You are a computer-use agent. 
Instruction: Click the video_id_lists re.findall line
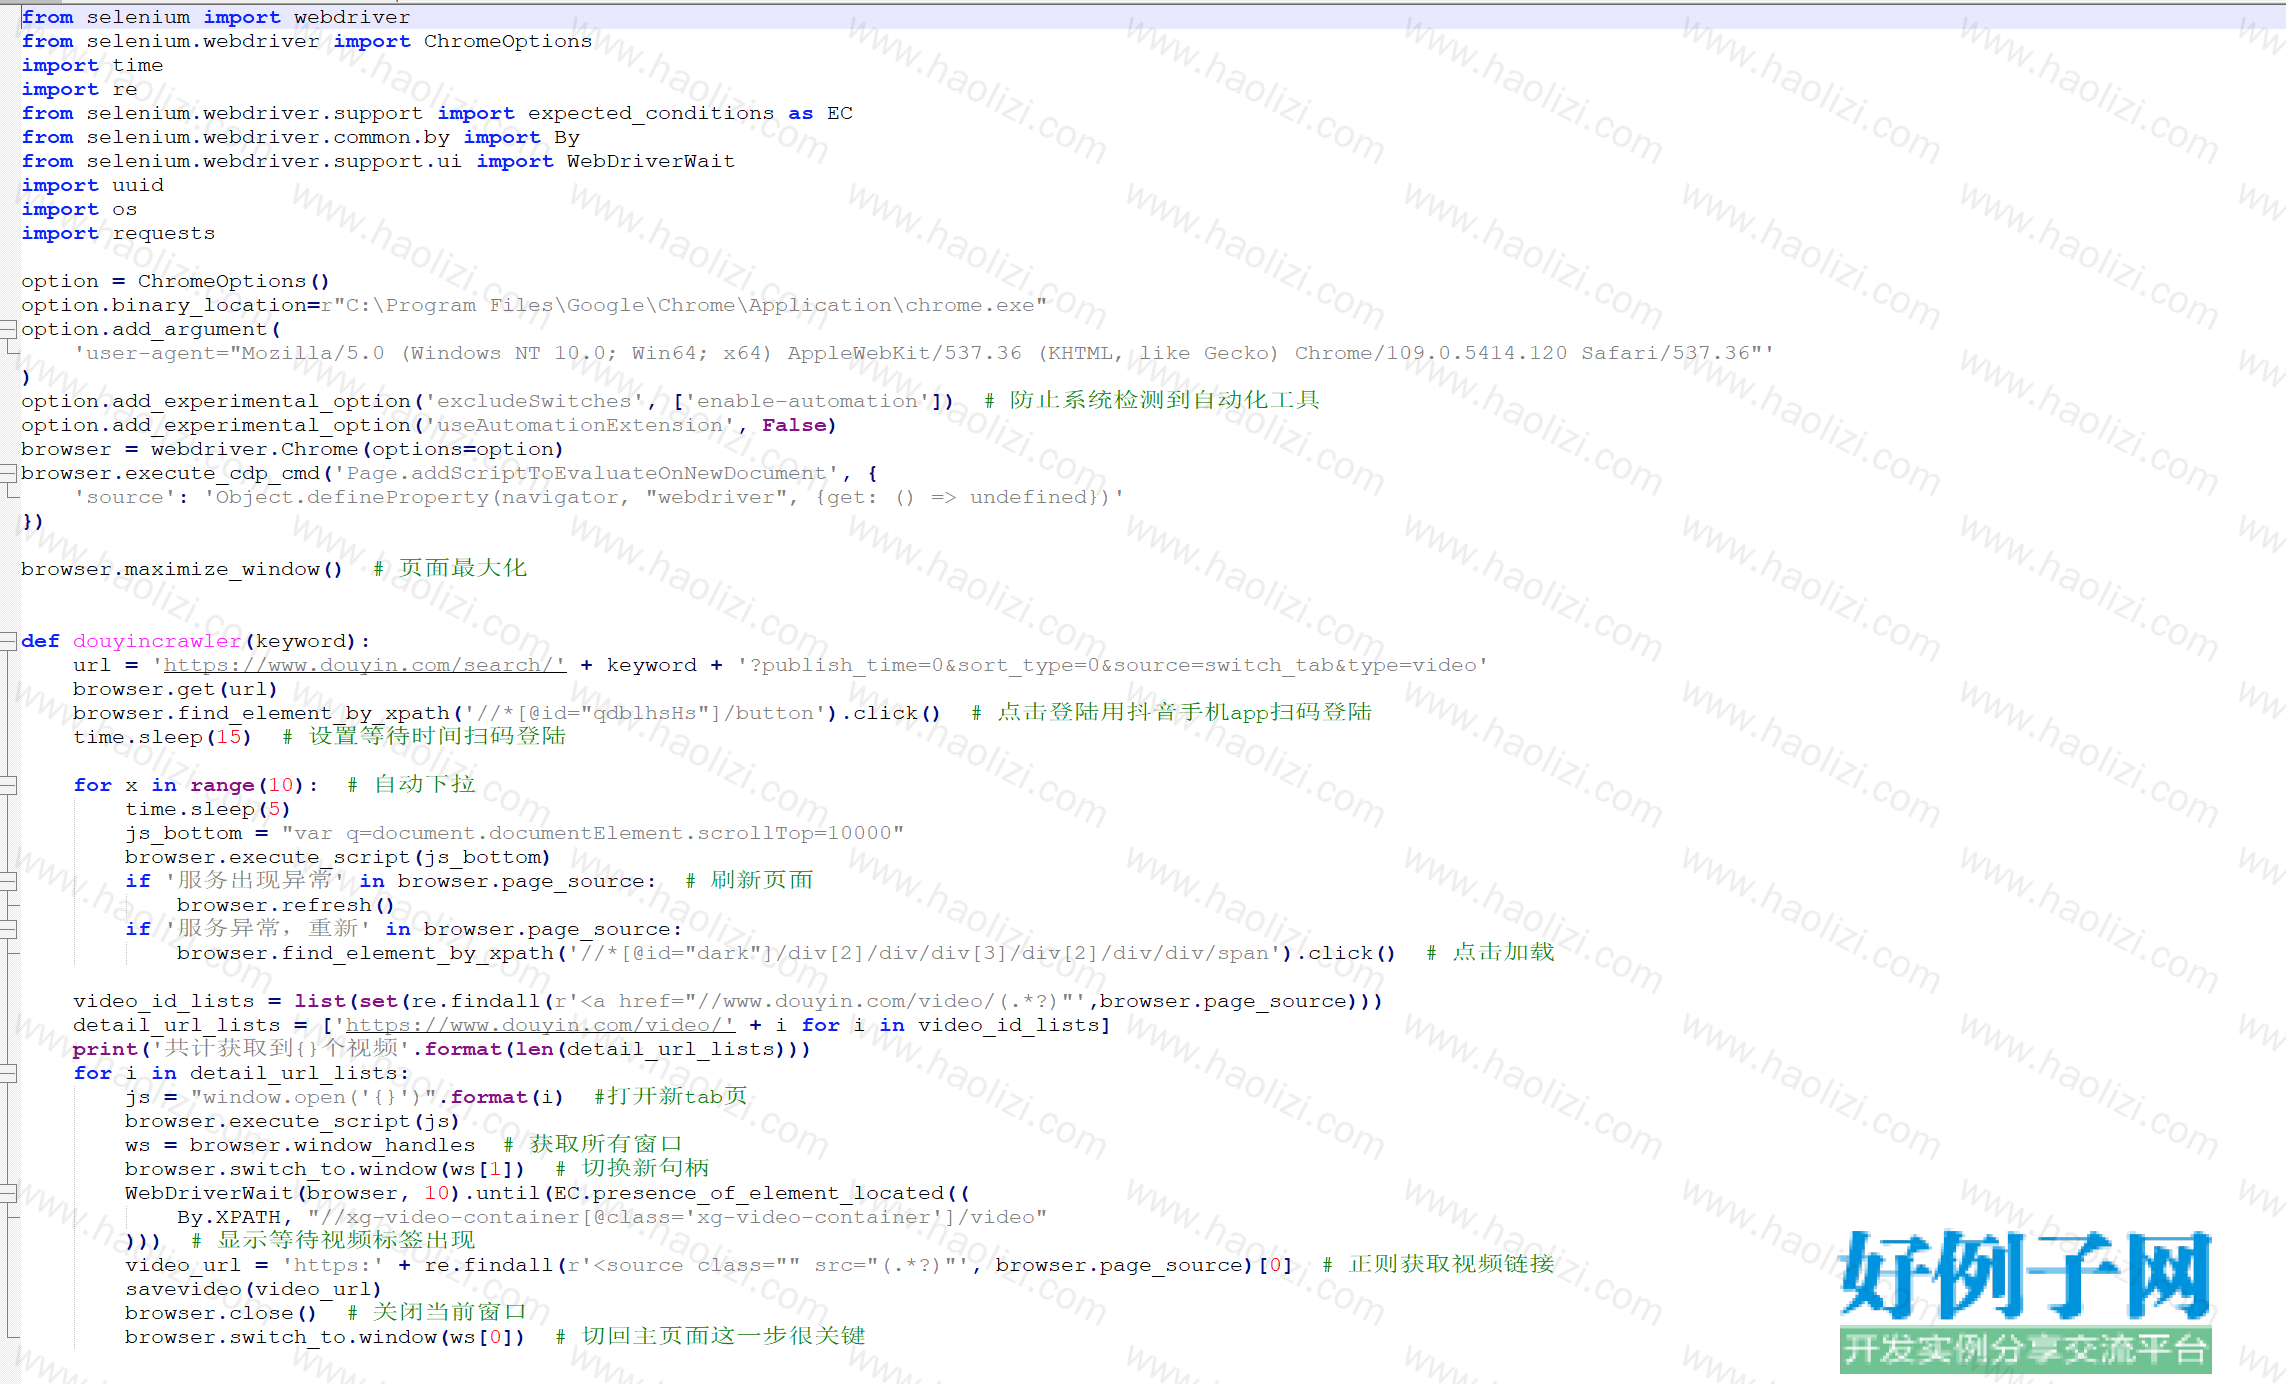728,1001
